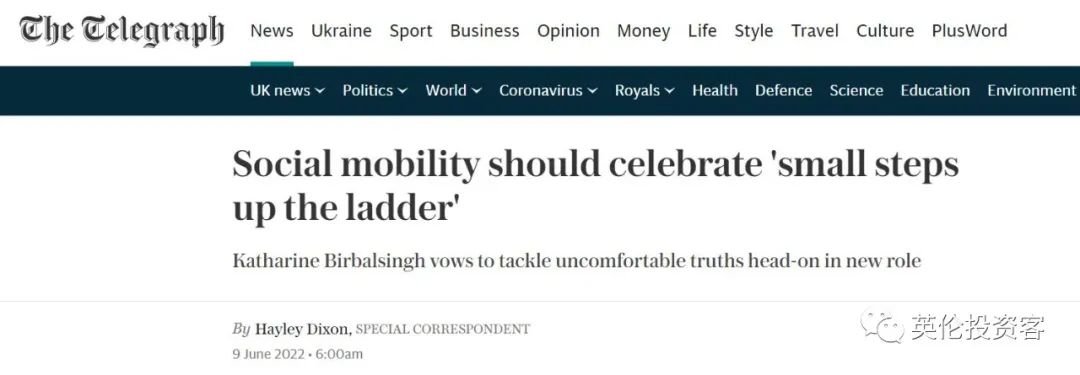This screenshot has height=375, width=1080.
Task: Expand the World section dropdown
Action: coord(453,91)
